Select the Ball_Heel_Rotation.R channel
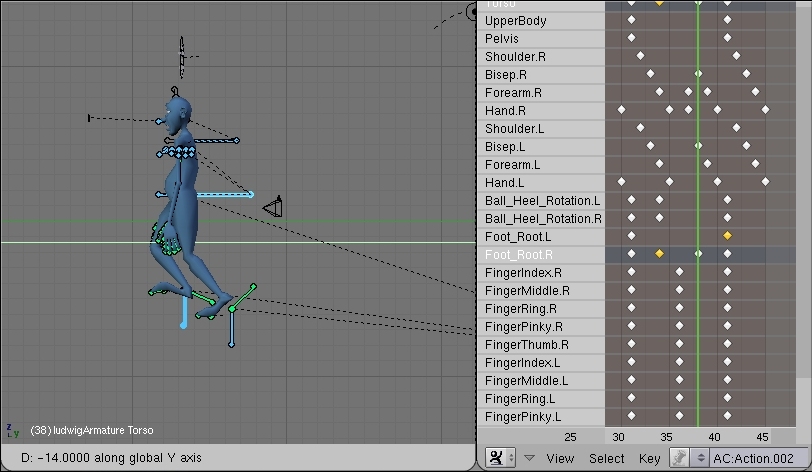 541,219
